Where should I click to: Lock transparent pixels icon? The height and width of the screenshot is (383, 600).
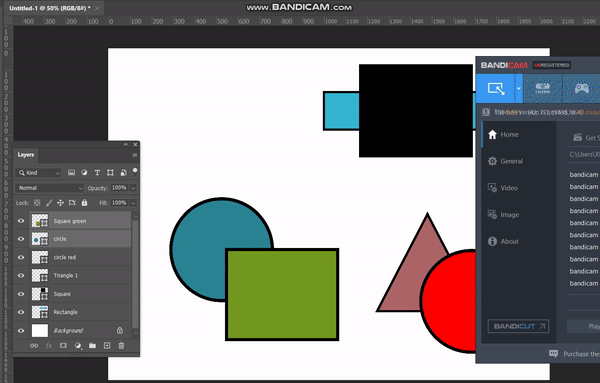[x=37, y=203]
